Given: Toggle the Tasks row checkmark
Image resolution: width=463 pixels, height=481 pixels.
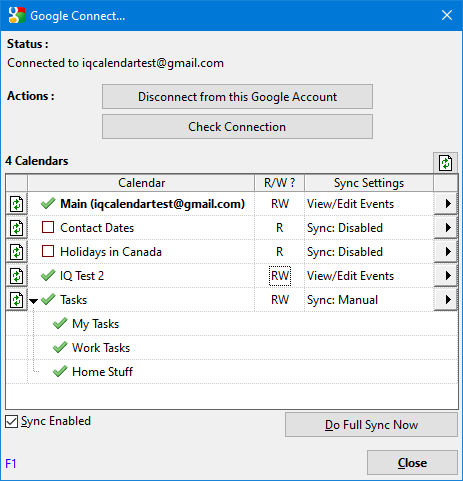Looking at the screenshot, I should (x=48, y=299).
